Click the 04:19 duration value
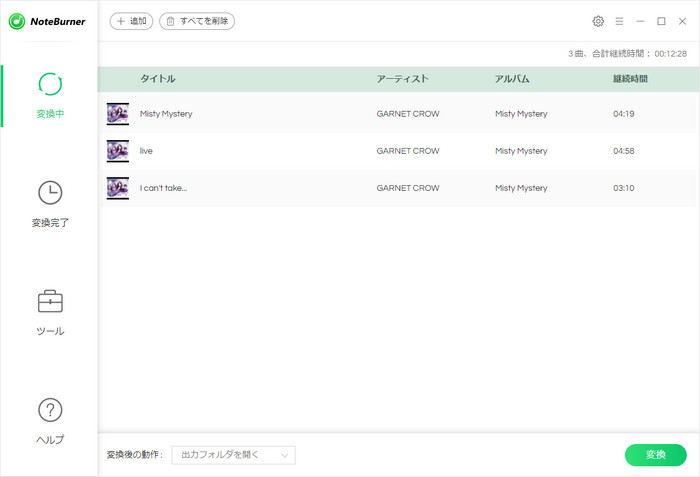 [x=624, y=114]
